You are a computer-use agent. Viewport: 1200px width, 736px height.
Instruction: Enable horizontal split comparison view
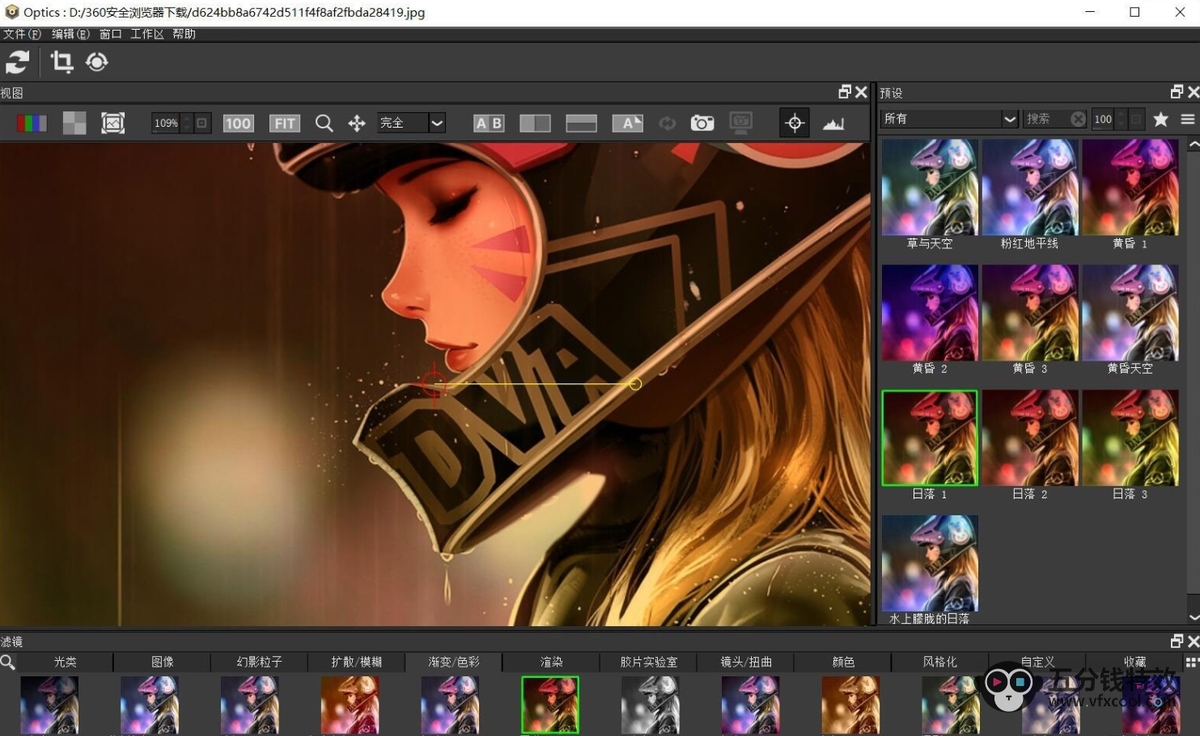pos(581,123)
